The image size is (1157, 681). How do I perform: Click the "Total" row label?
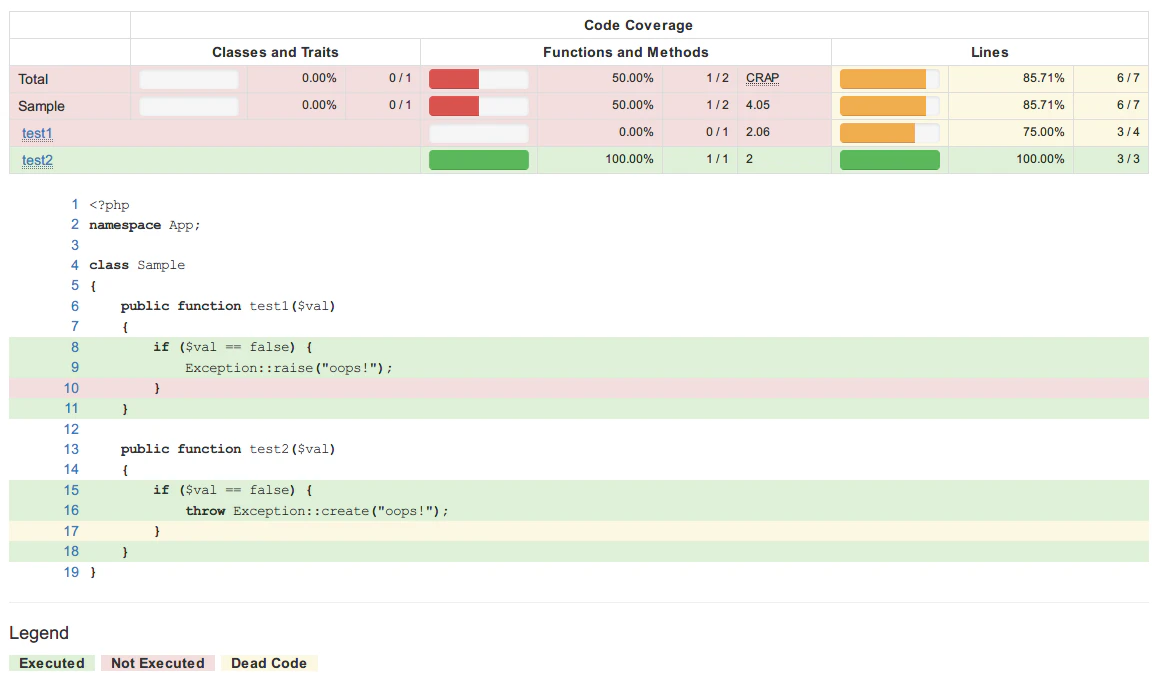(33, 79)
